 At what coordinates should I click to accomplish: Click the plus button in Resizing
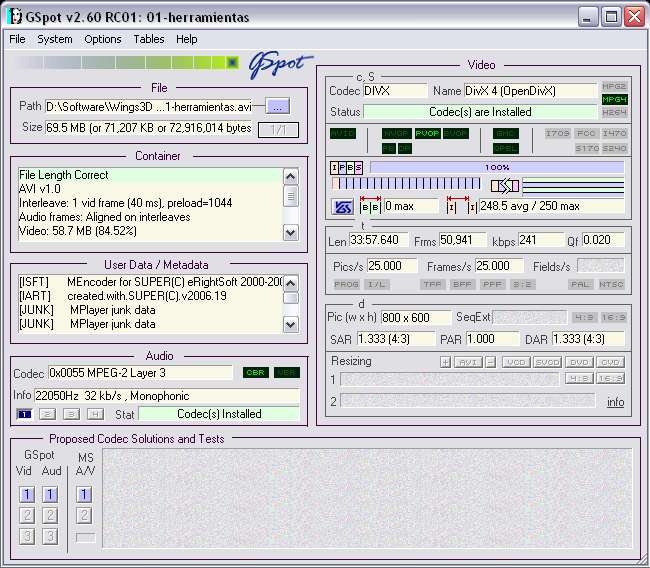coord(445,362)
